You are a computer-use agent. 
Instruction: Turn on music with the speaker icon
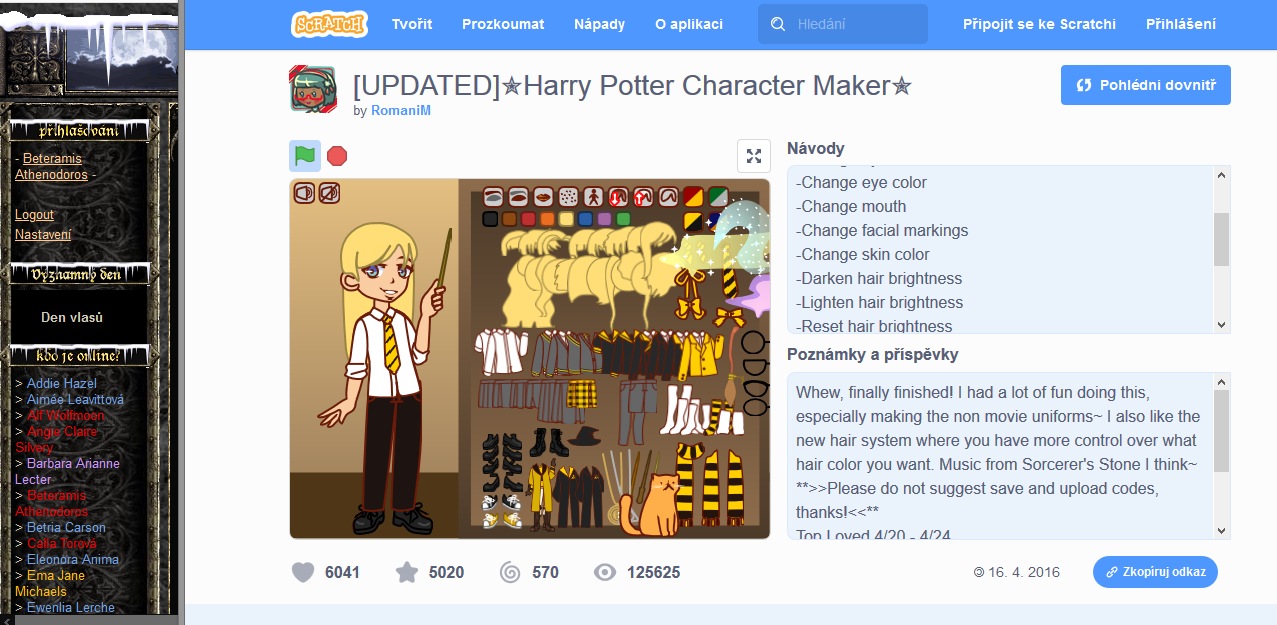point(304,193)
